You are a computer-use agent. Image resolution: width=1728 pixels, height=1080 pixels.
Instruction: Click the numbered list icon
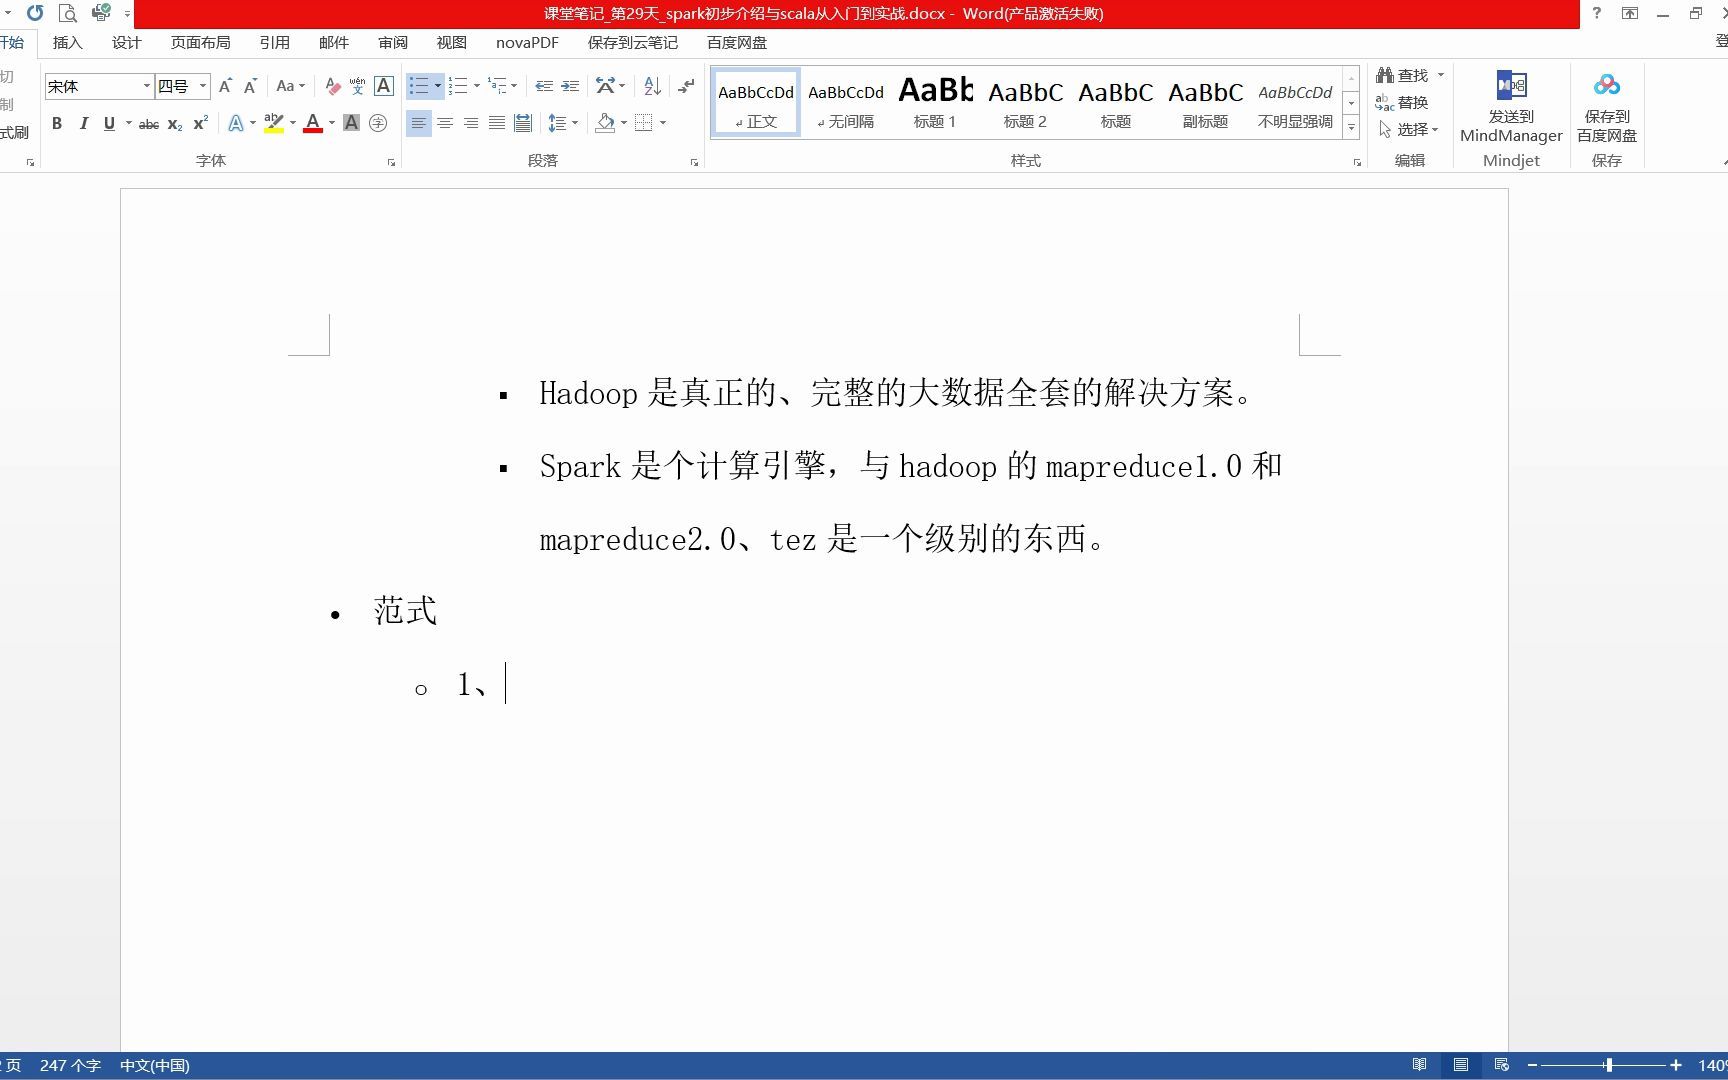click(458, 86)
